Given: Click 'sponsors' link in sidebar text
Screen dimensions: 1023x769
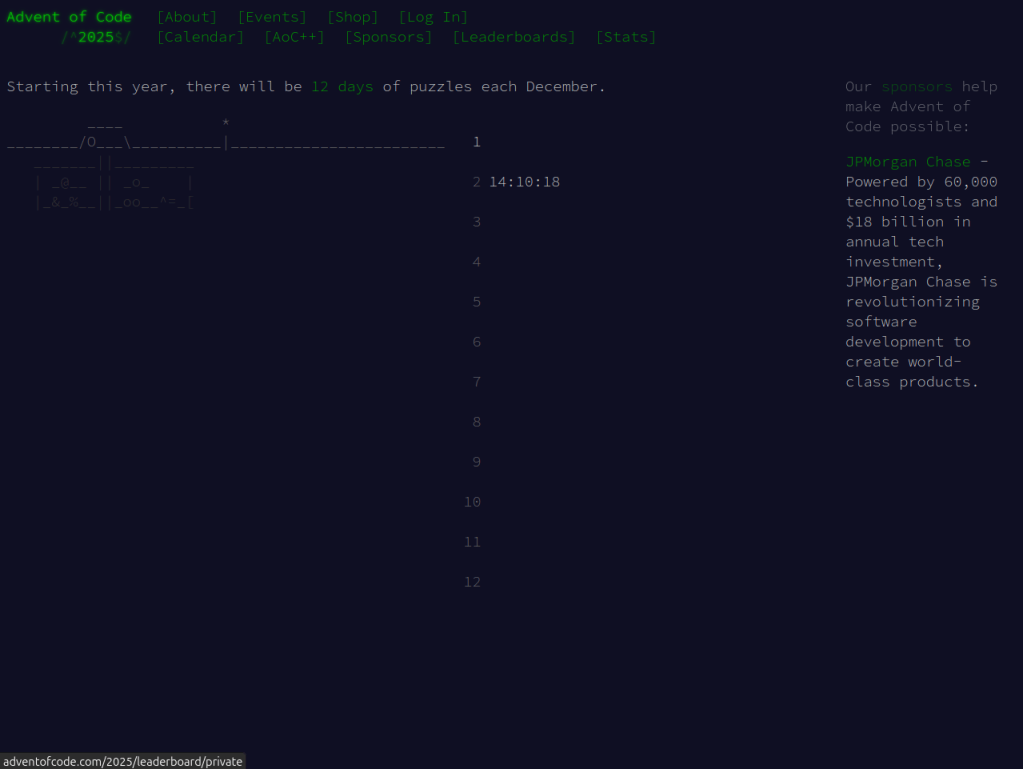Looking at the screenshot, I should pyautogui.click(x=917, y=87).
